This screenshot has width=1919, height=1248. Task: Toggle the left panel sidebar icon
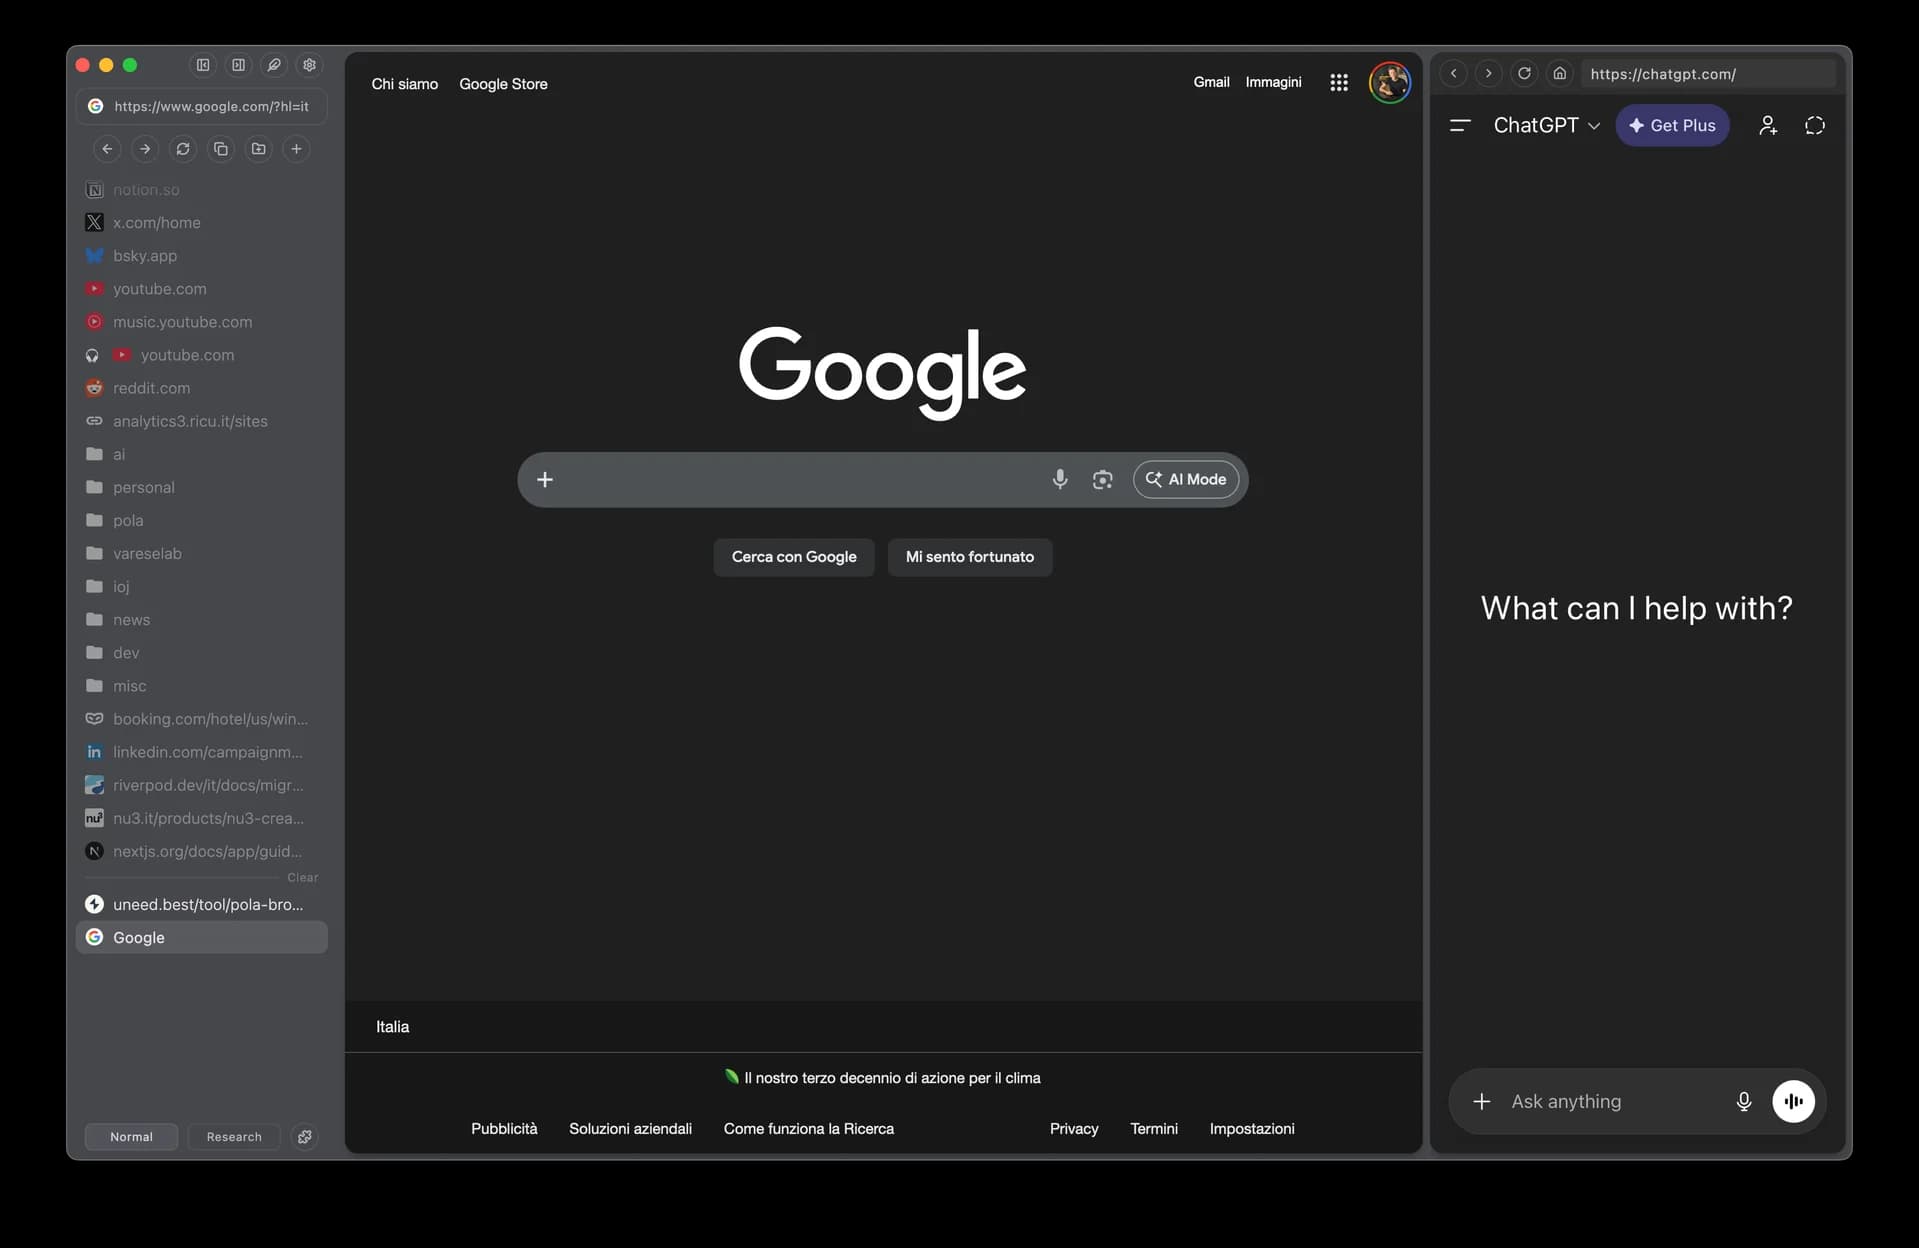(203, 64)
